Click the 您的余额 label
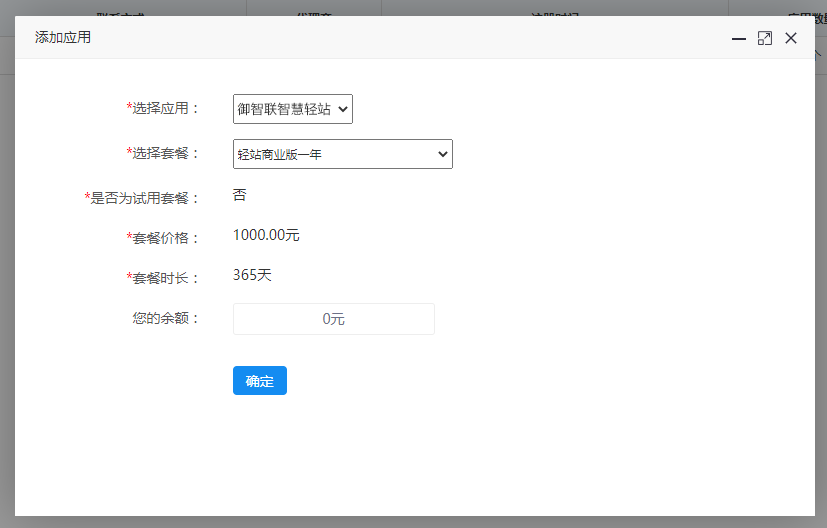The width and height of the screenshot is (827, 528). click(x=166, y=318)
